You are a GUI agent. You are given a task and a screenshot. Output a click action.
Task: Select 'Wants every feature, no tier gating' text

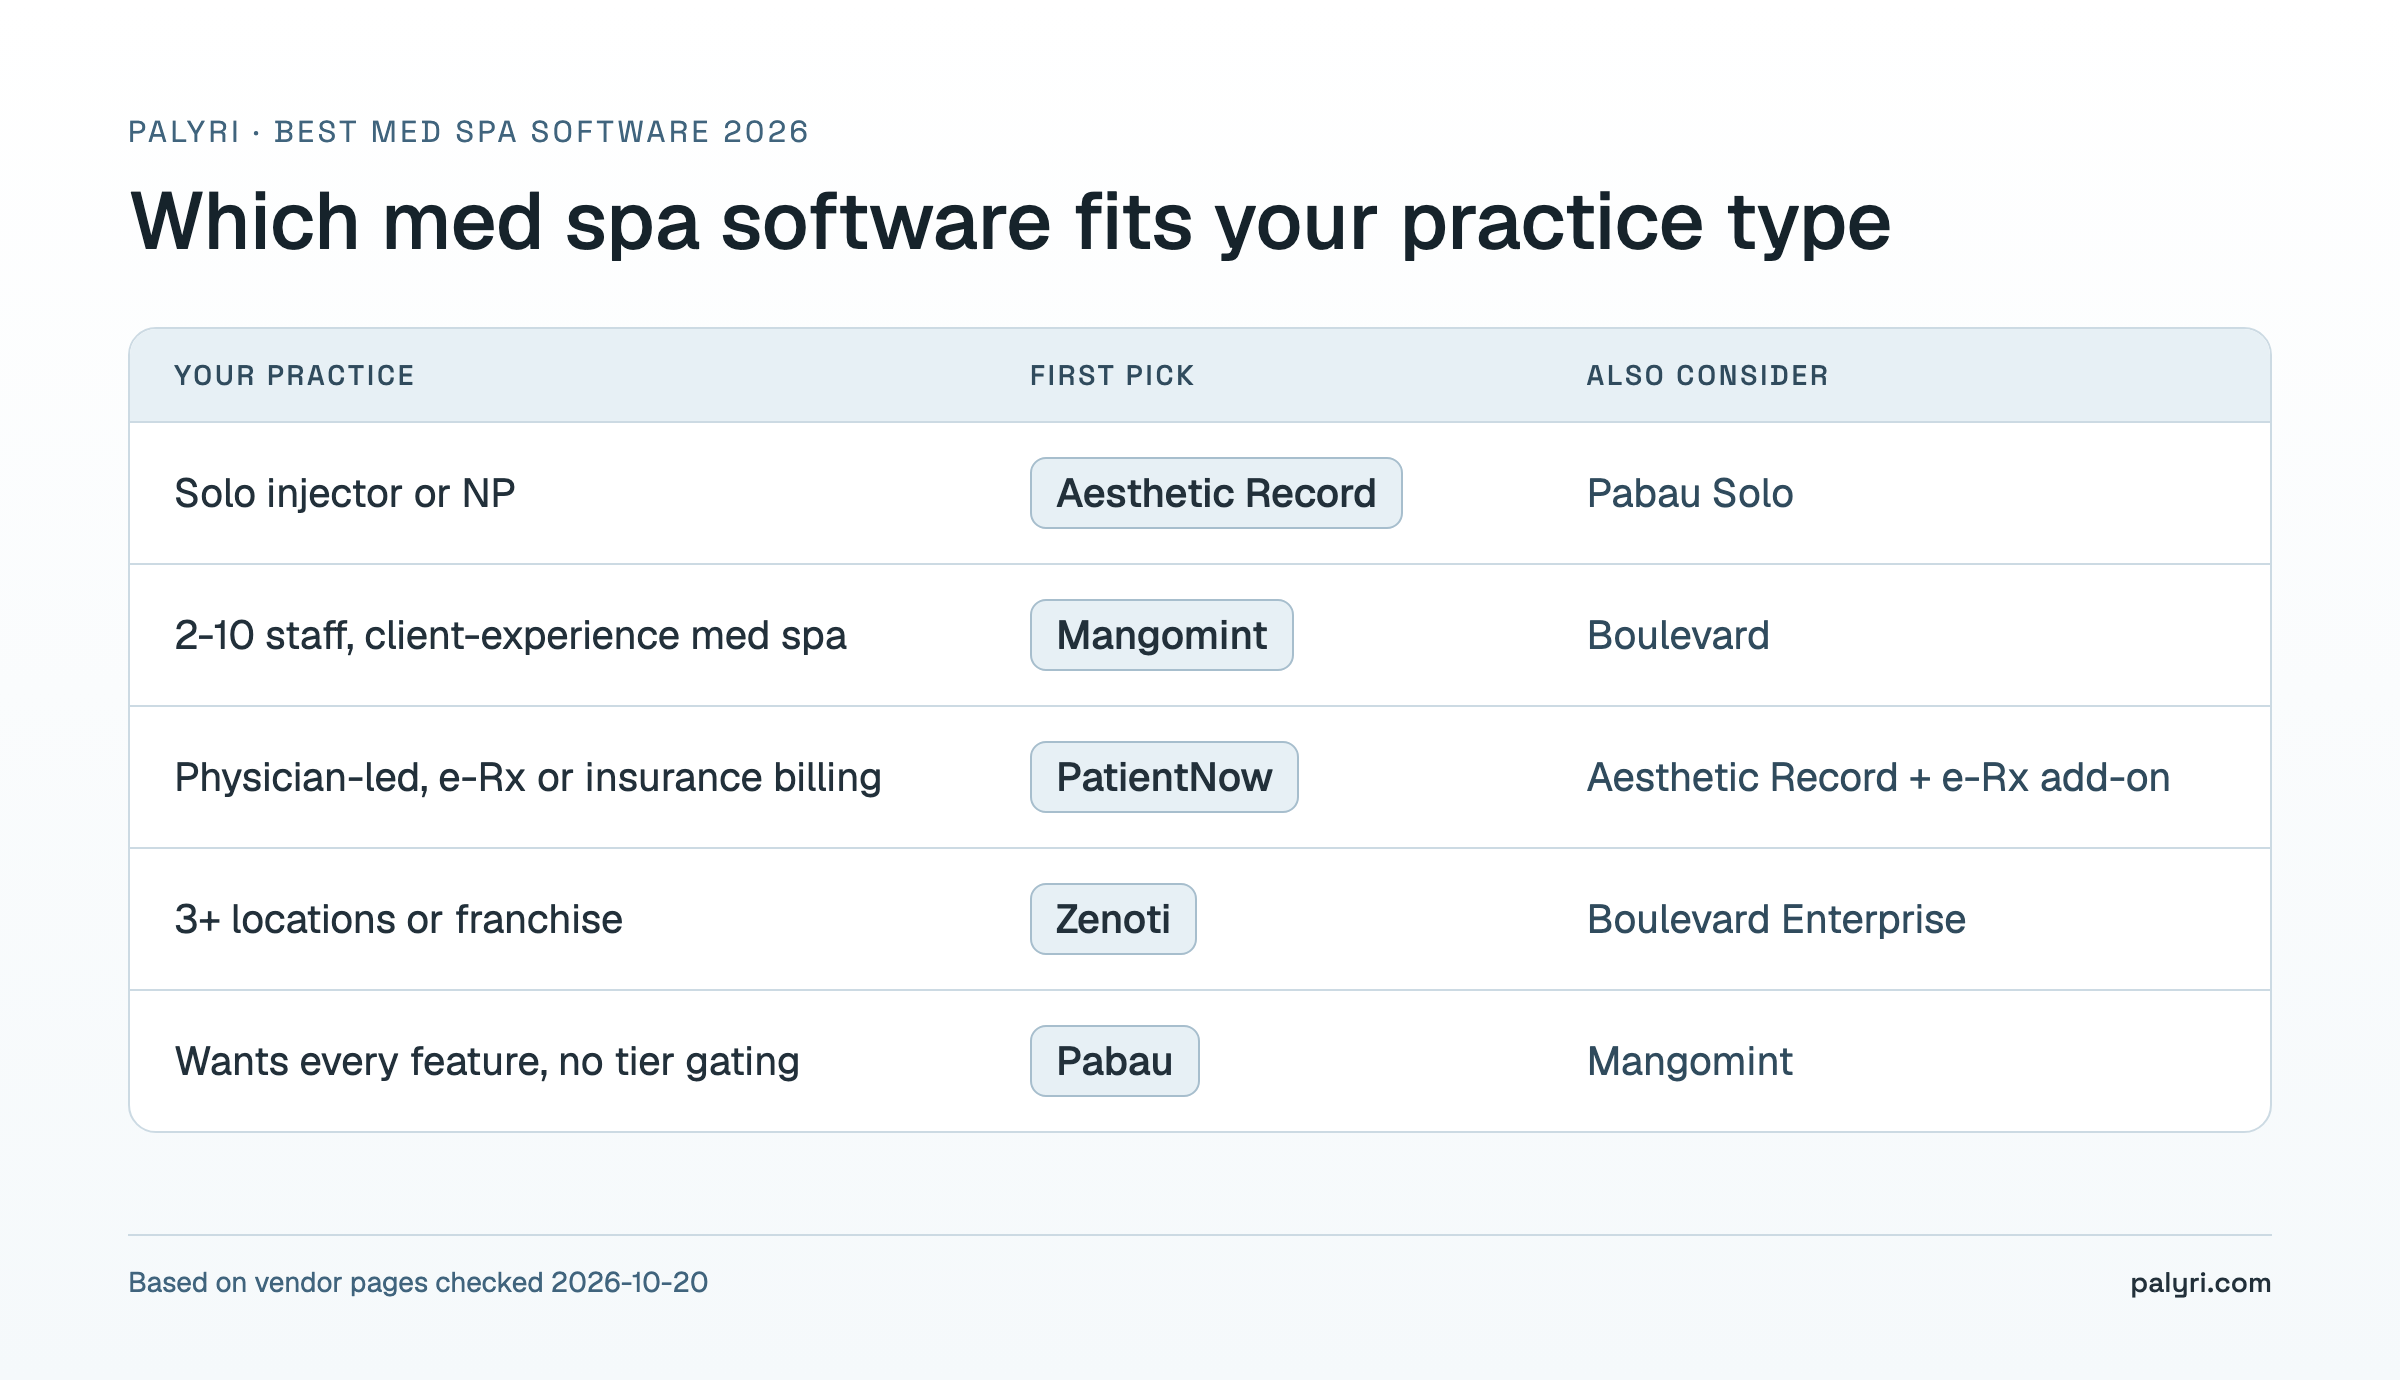pyautogui.click(x=487, y=1062)
